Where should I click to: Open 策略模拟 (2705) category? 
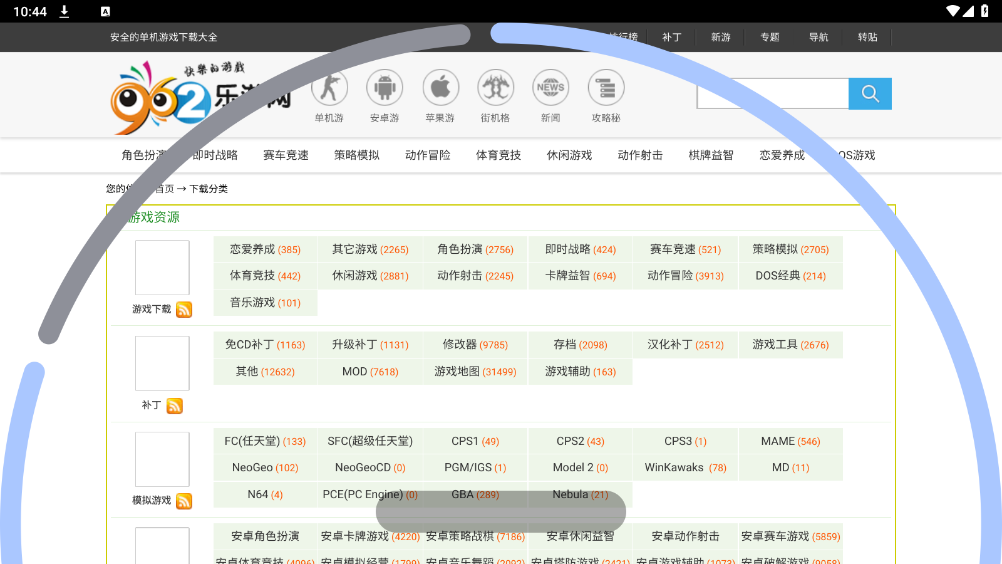[790, 250]
